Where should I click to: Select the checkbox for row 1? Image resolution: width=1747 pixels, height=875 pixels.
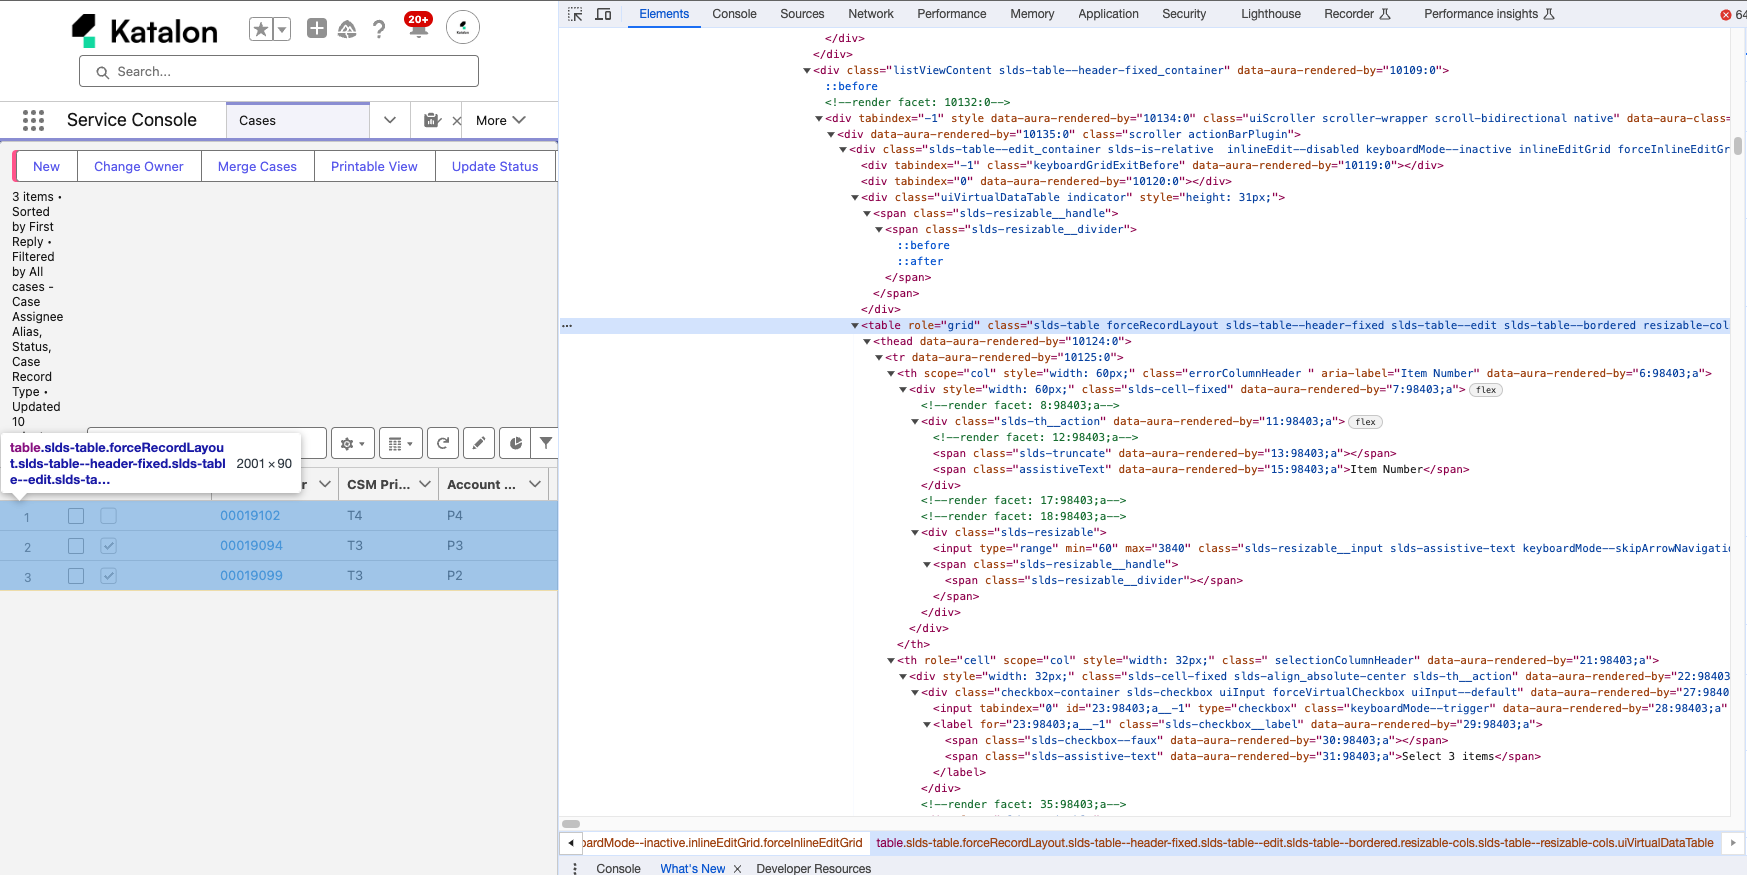click(76, 516)
